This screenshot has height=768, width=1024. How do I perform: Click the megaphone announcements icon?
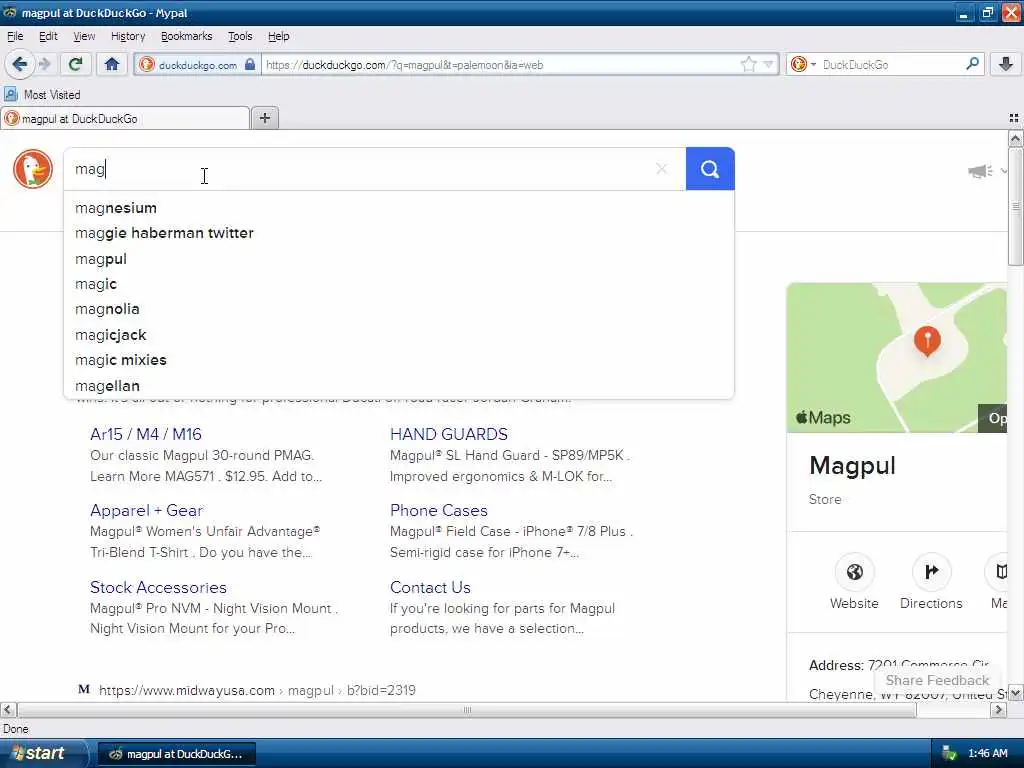980,171
